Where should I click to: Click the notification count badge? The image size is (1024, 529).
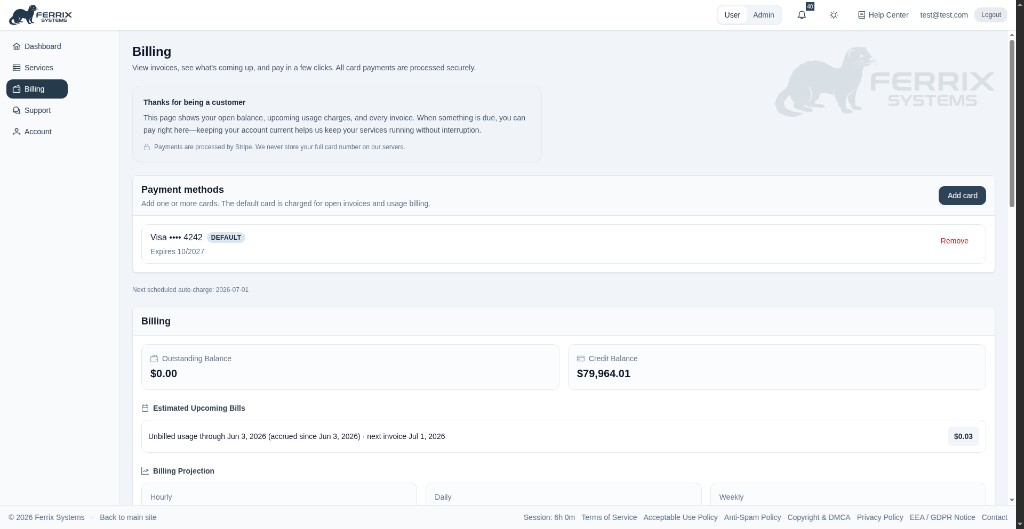810,7
